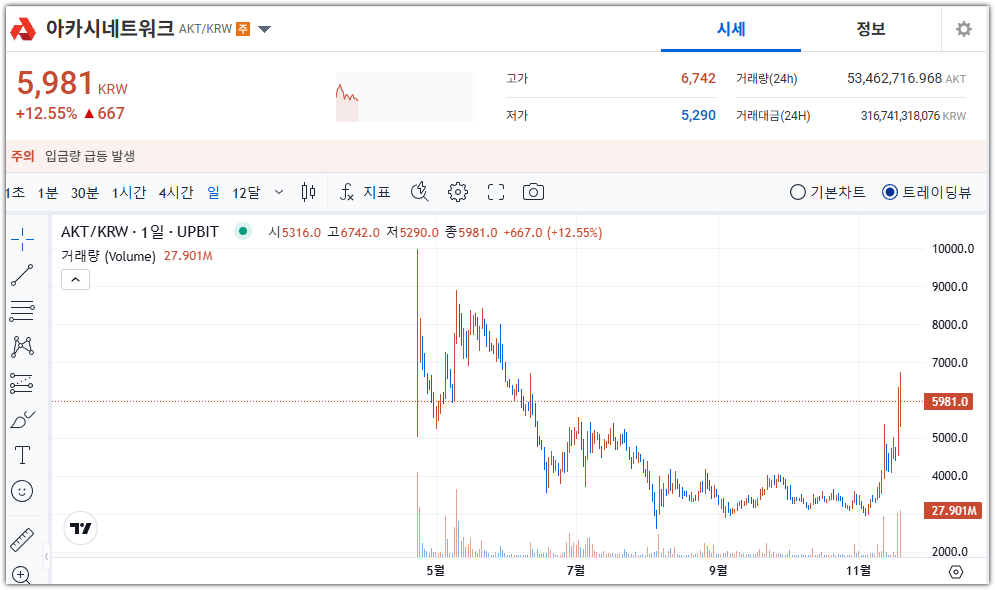
Task: Change the candlestick chart style
Action: click(x=308, y=192)
